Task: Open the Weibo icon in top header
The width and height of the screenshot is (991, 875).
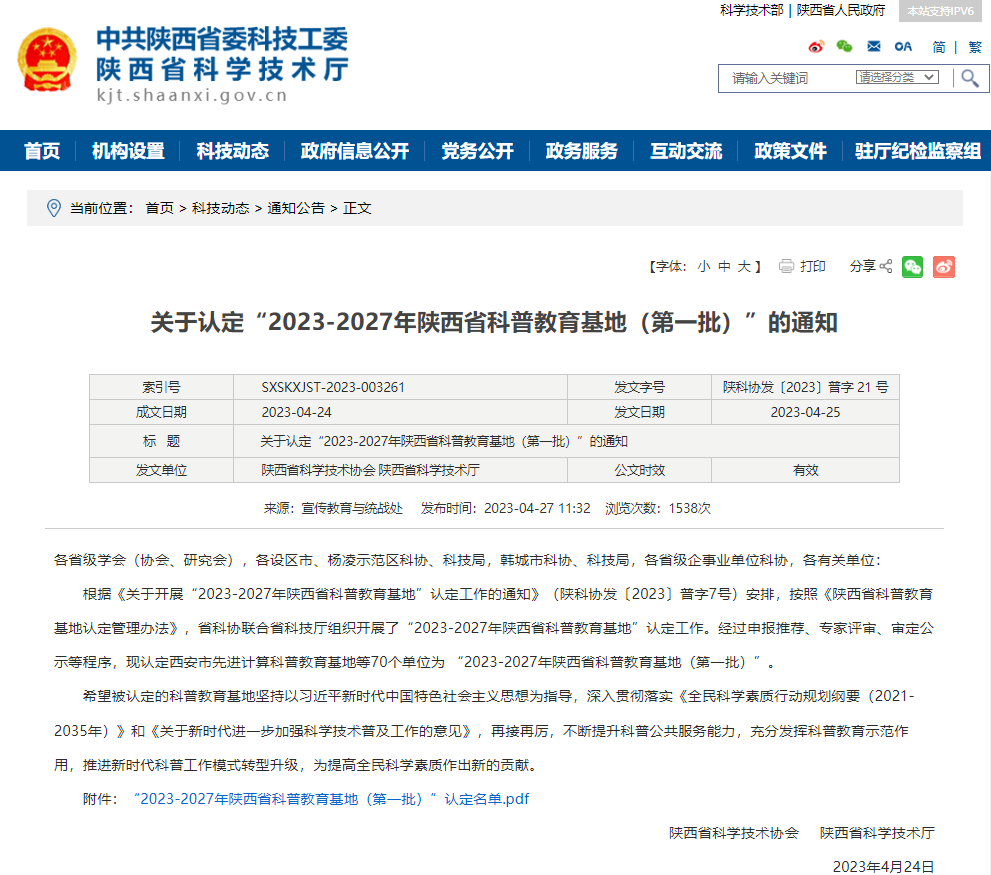Action: (816, 47)
